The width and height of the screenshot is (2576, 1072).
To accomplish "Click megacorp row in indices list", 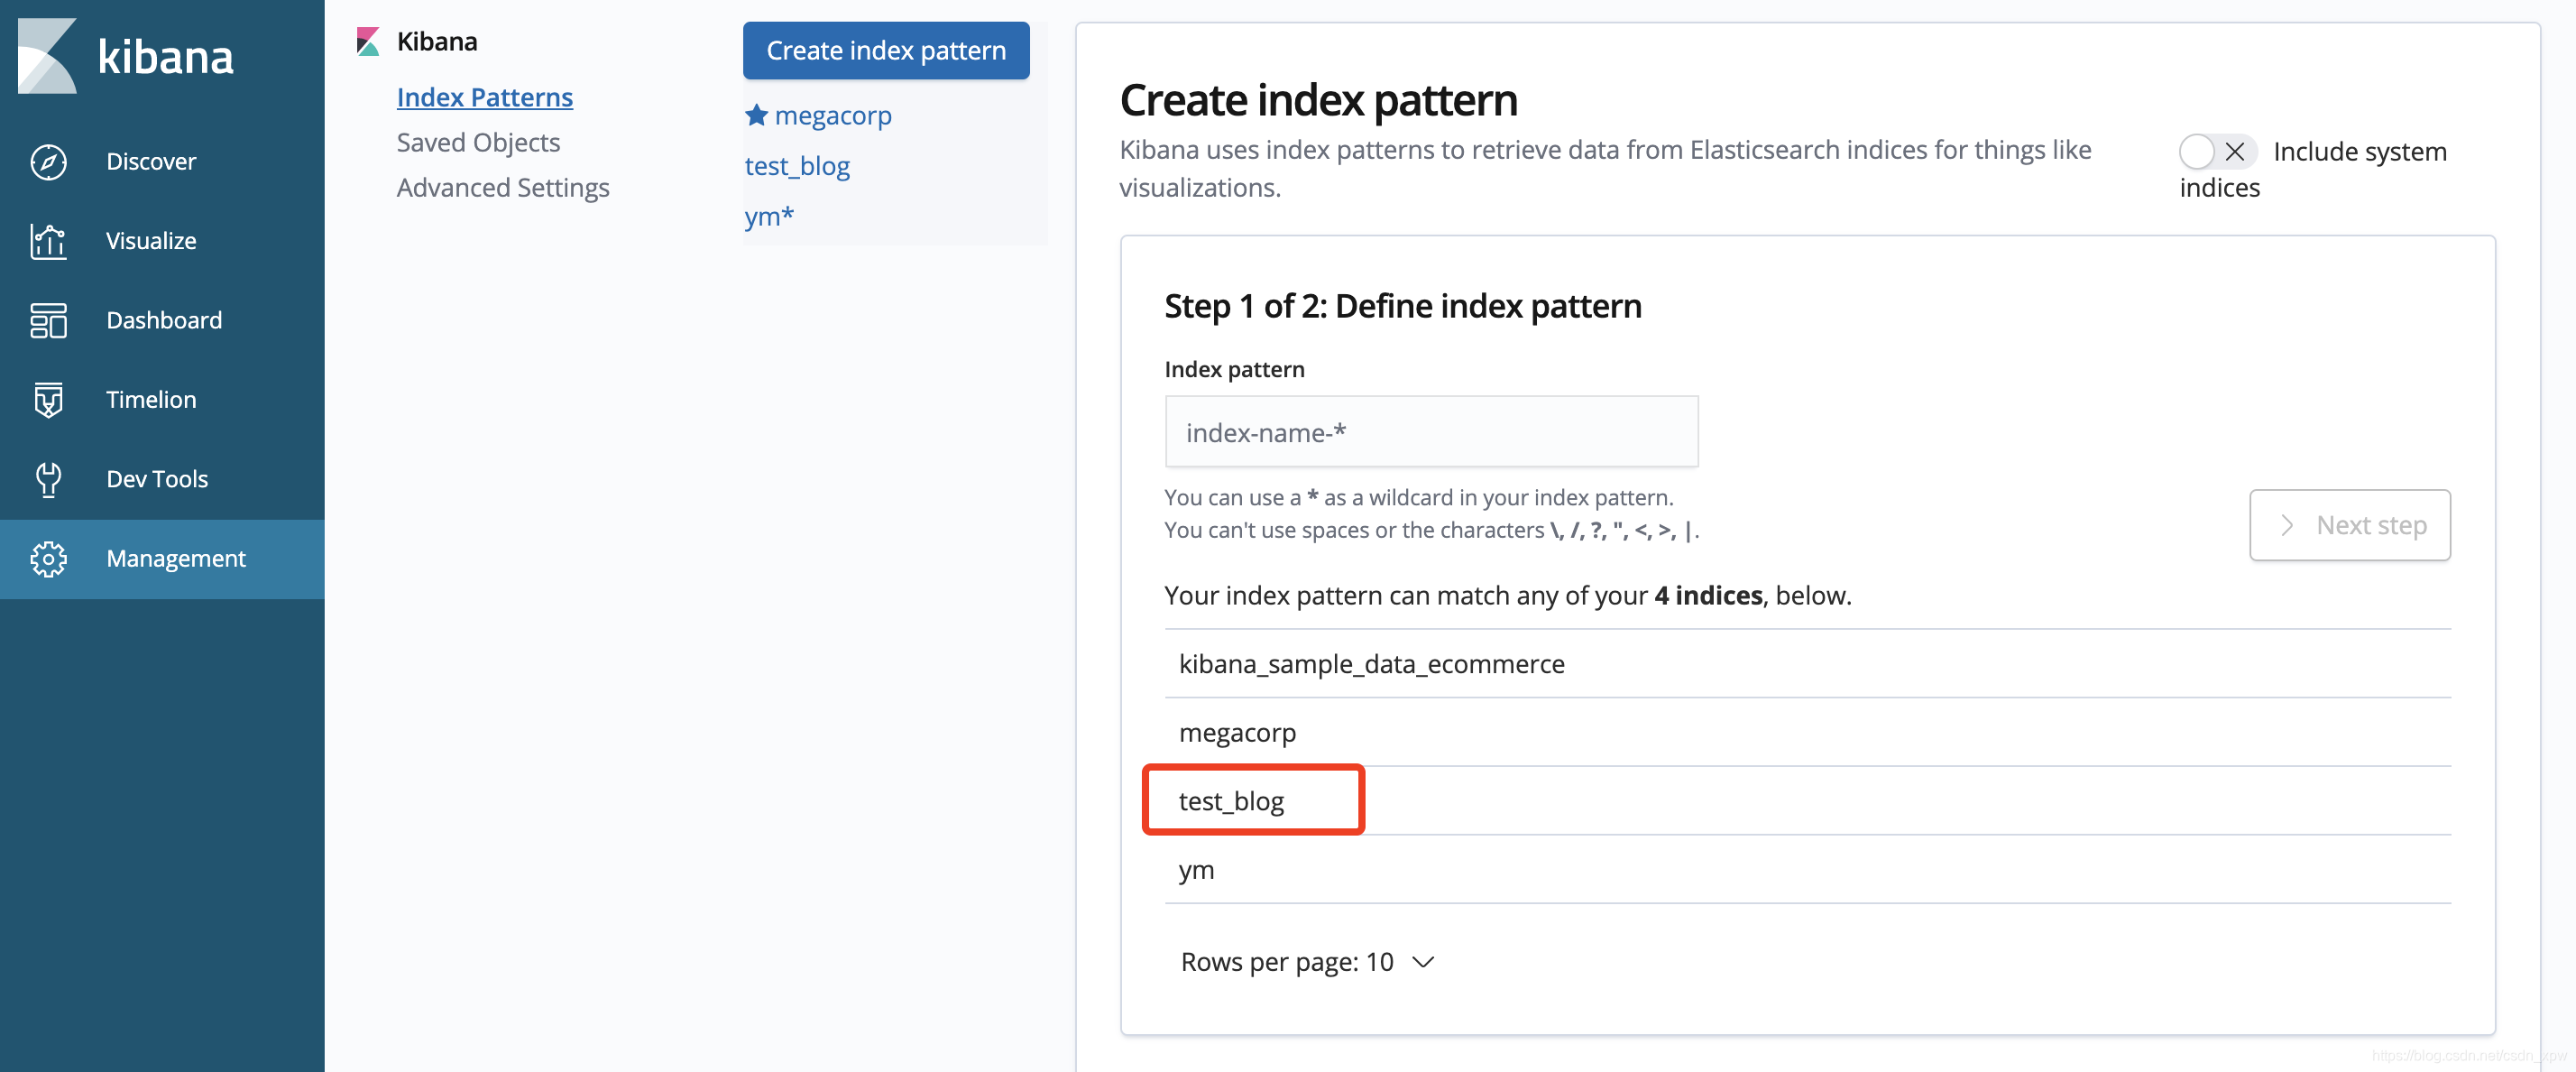I will click(1807, 732).
